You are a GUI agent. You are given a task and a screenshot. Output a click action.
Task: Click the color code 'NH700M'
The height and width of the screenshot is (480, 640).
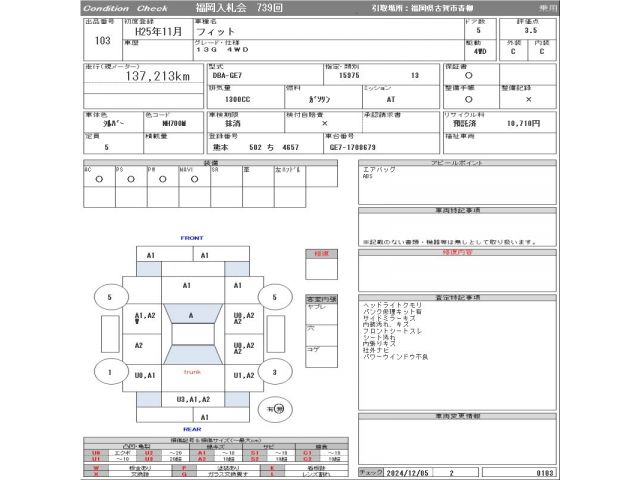pyautogui.click(x=174, y=123)
